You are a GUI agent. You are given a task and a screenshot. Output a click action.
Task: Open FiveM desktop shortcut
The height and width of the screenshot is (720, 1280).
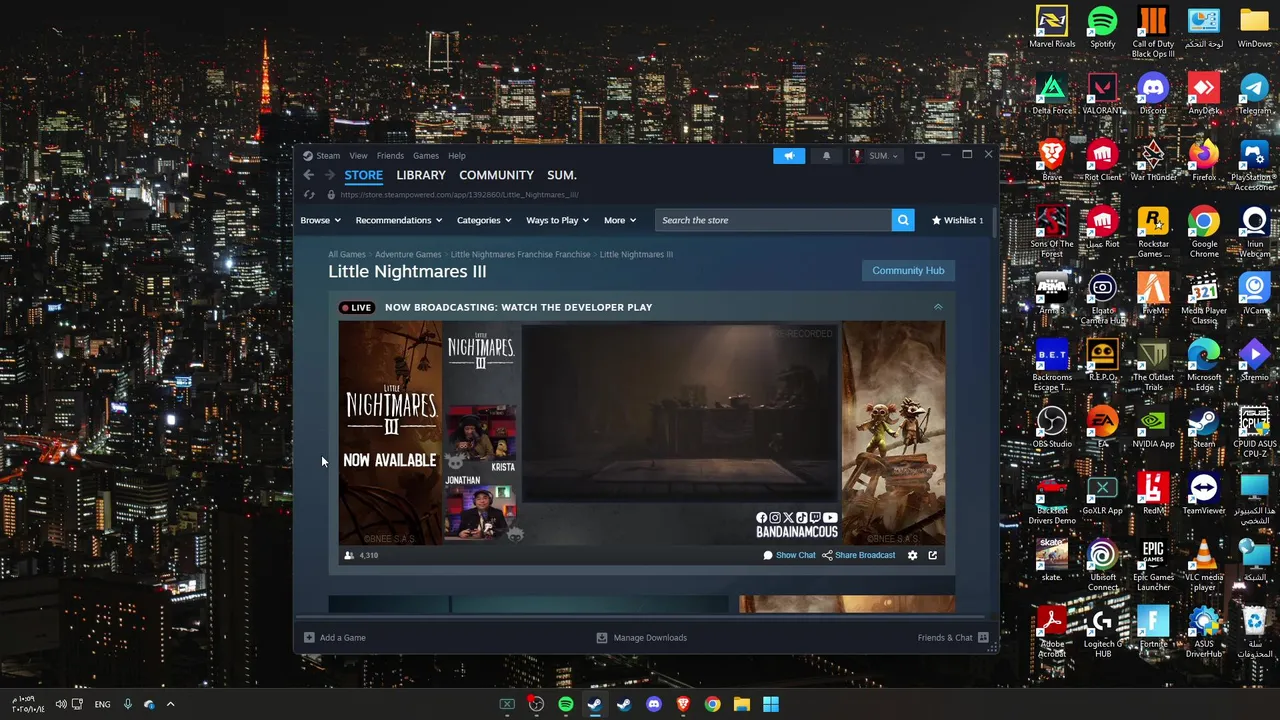tap(1153, 294)
